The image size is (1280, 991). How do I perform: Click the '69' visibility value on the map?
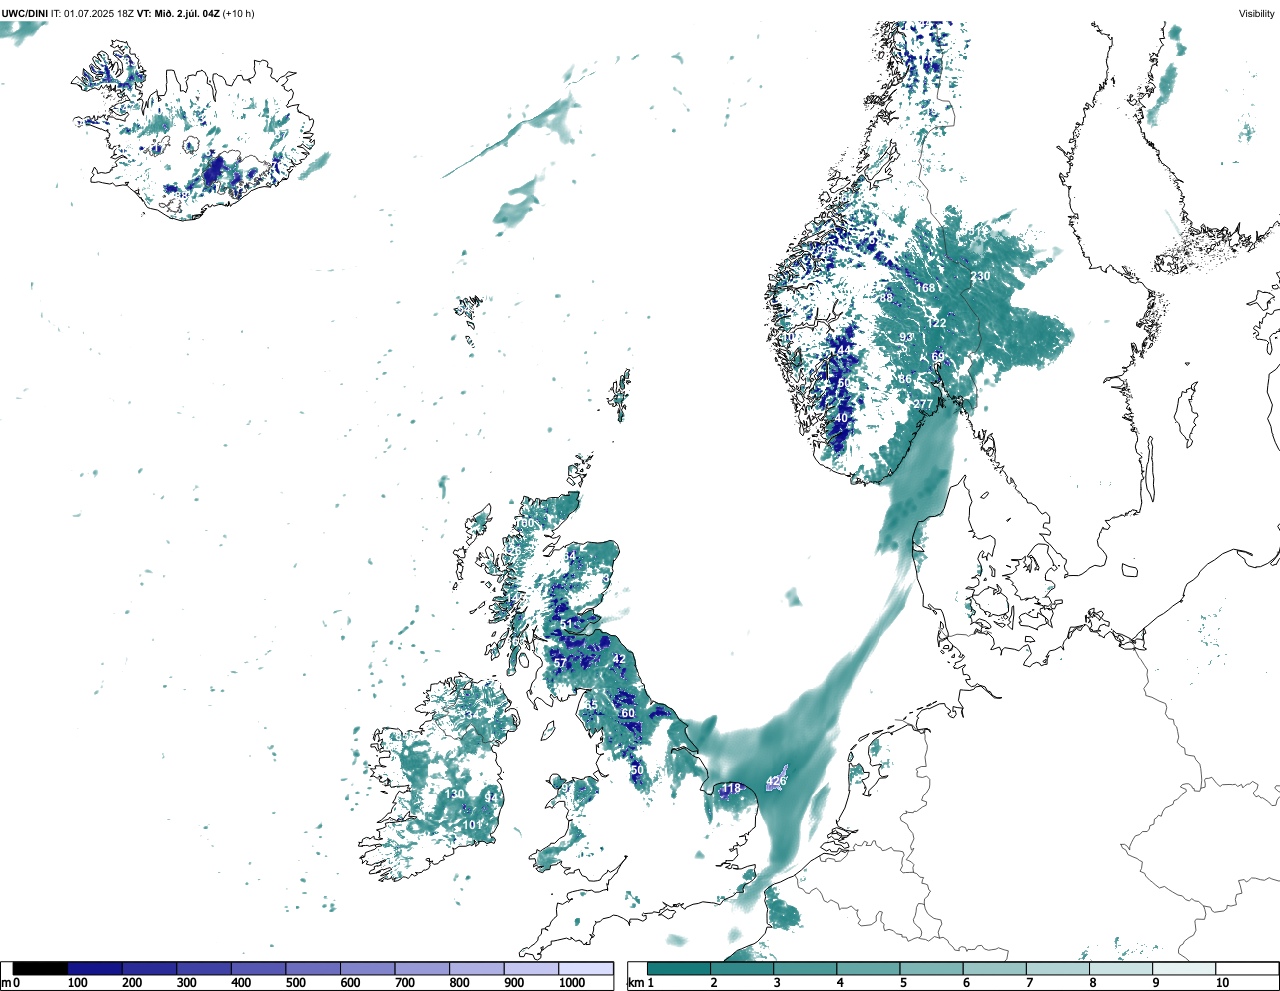[x=938, y=357]
